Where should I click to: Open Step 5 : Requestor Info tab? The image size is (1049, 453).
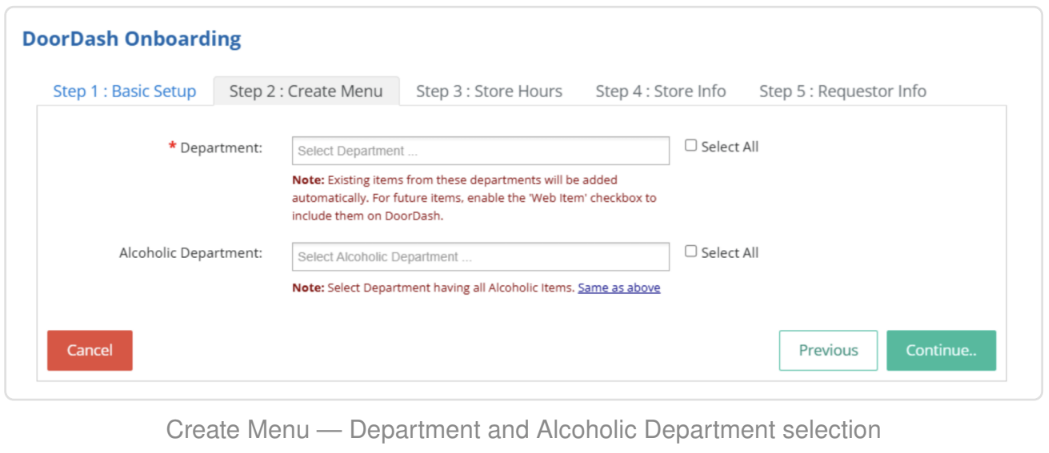843,91
